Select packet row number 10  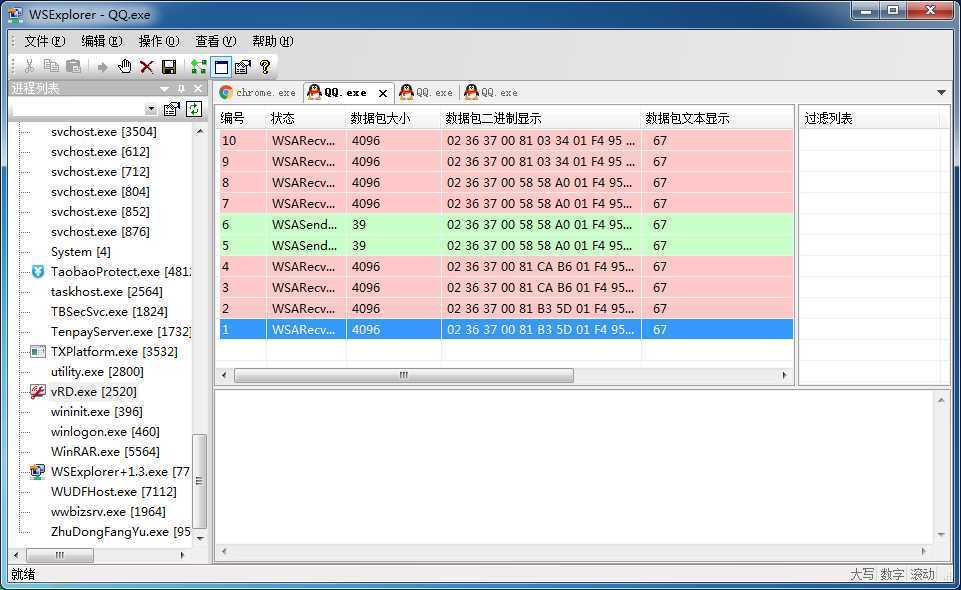(x=506, y=141)
